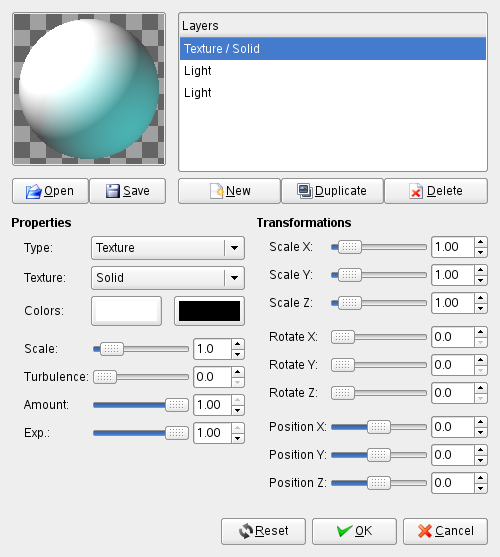Increase Properties Scale with up arrow
Image resolution: width=500 pixels, height=557 pixels.
[x=238, y=344]
